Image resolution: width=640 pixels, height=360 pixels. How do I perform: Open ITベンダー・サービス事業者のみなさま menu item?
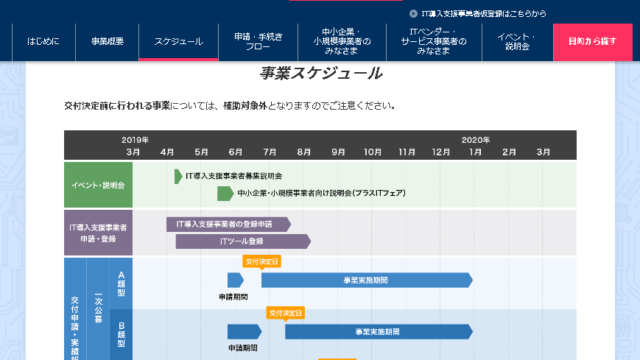[434, 42]
